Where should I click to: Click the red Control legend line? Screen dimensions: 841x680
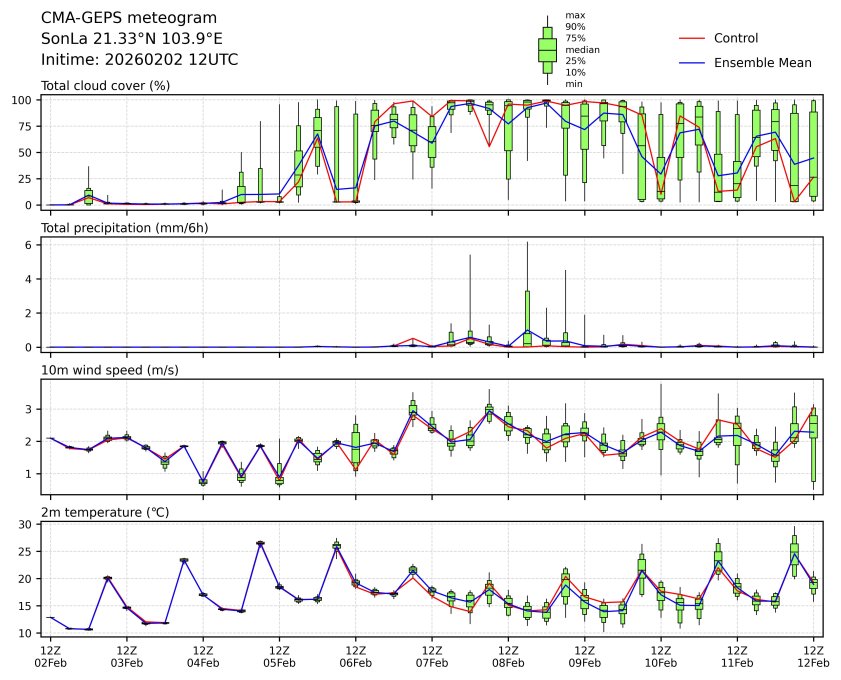point(692,38)
